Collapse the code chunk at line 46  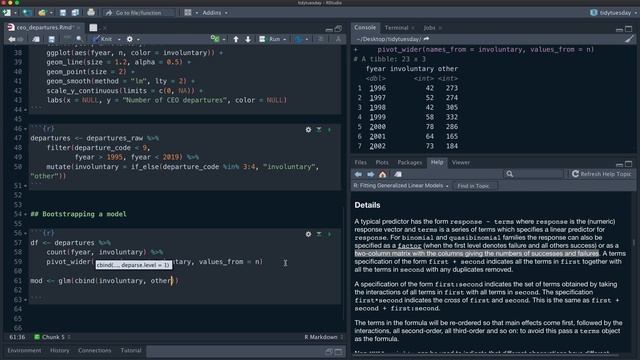tap(26, 129)
